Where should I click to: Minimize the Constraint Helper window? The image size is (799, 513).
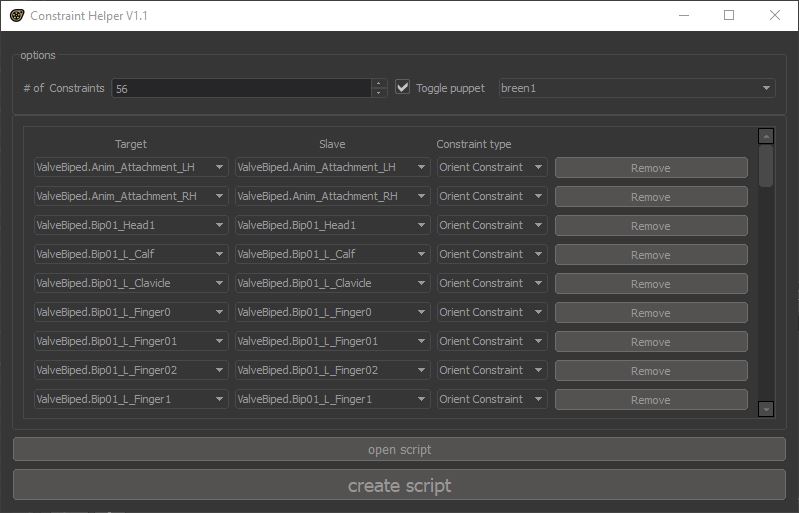[684, 15]
